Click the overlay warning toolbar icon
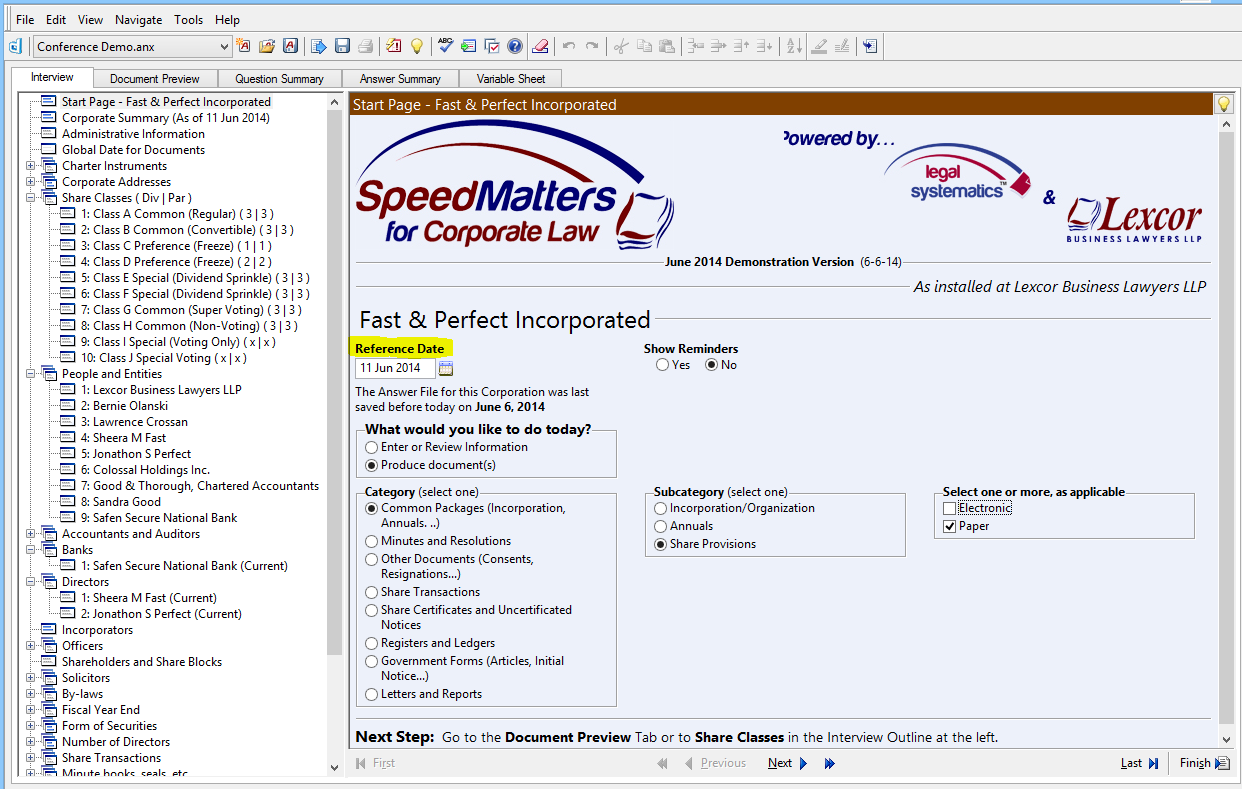Image resolution: width=1242 pixels, height=789 pixels. click(394, 46)
